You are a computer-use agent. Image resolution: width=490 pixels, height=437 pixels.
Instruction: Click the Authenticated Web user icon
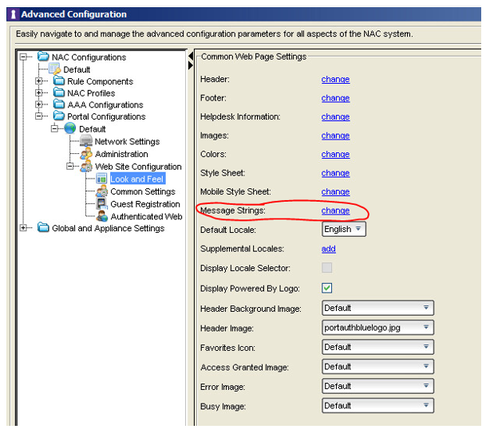pos(101,216)
